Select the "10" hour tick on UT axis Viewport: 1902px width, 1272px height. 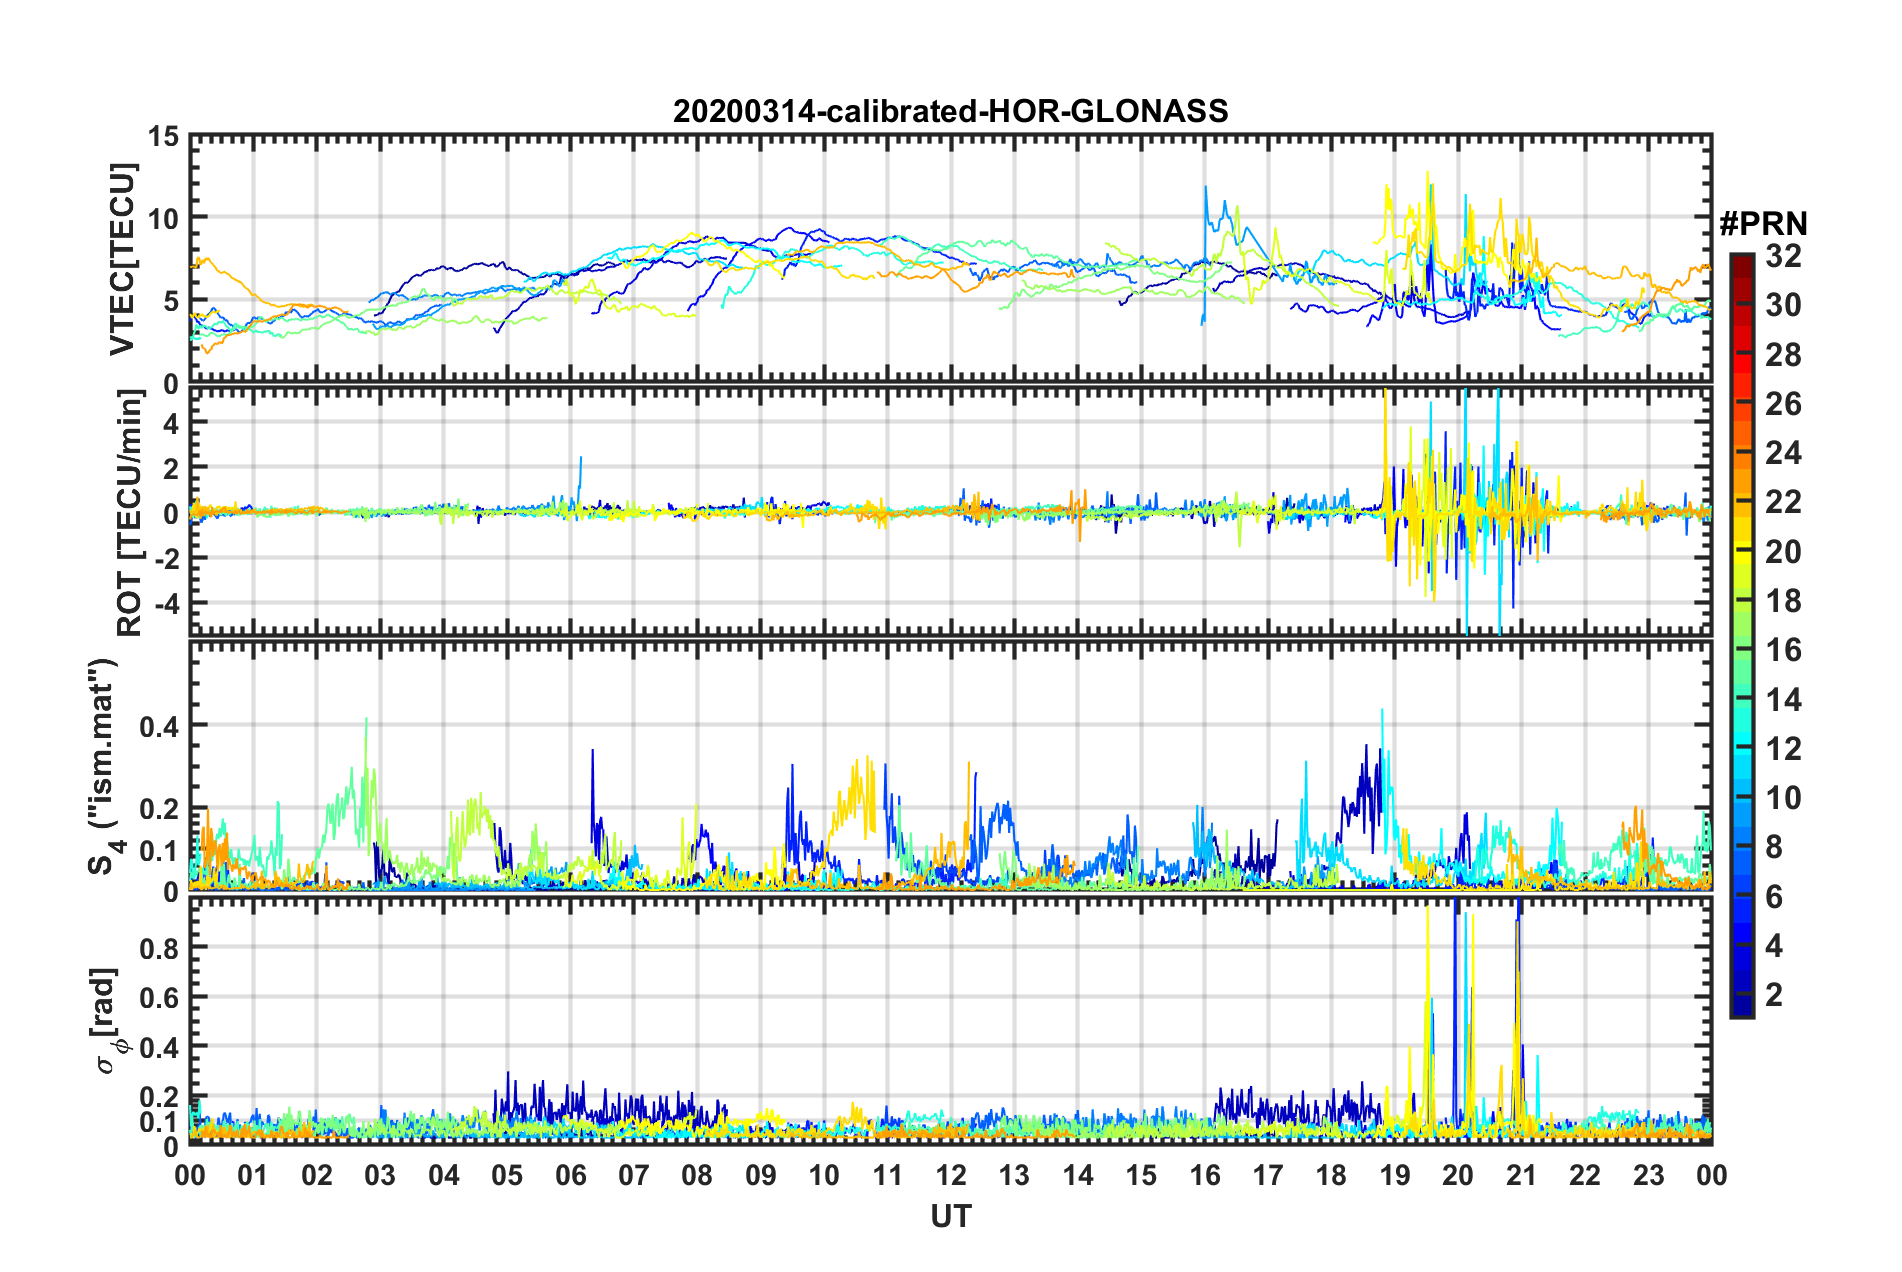pos(824,1175)
